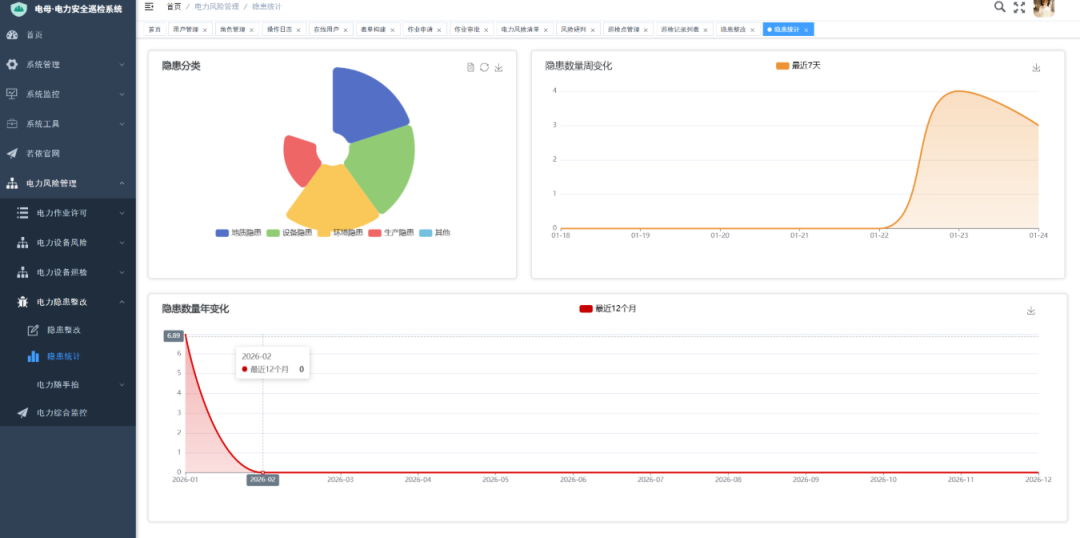Screen dimensions: 1080x538
Task: Click the system logo title
Action: (78, 10)
